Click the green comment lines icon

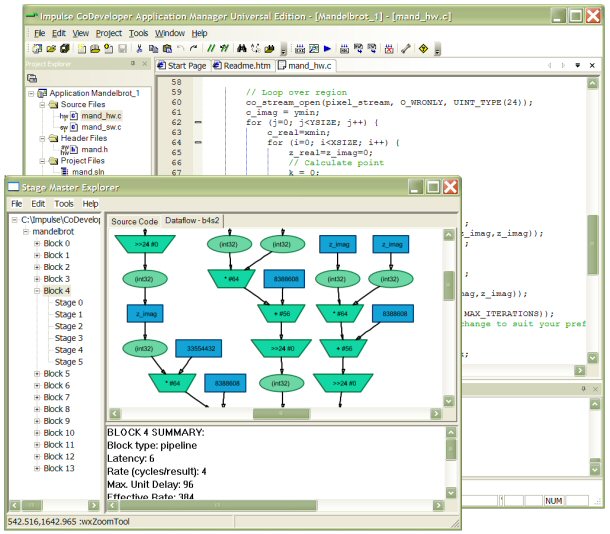point(211,49)
